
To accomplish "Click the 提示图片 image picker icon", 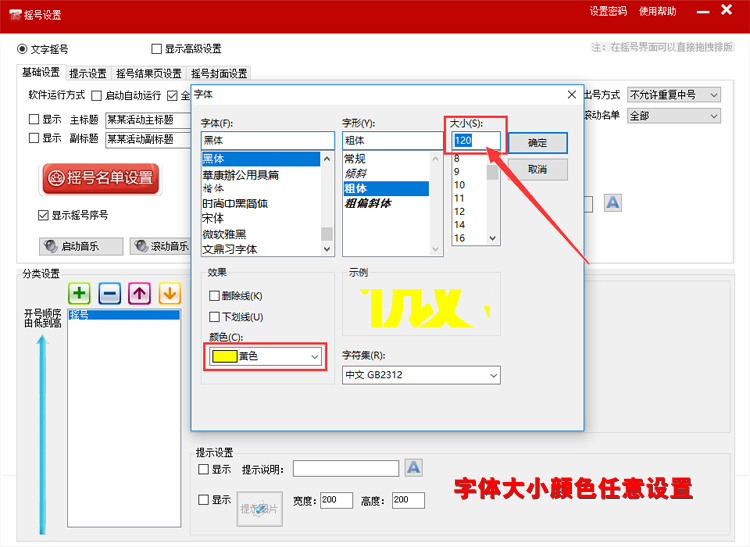I will coord(259,509).
